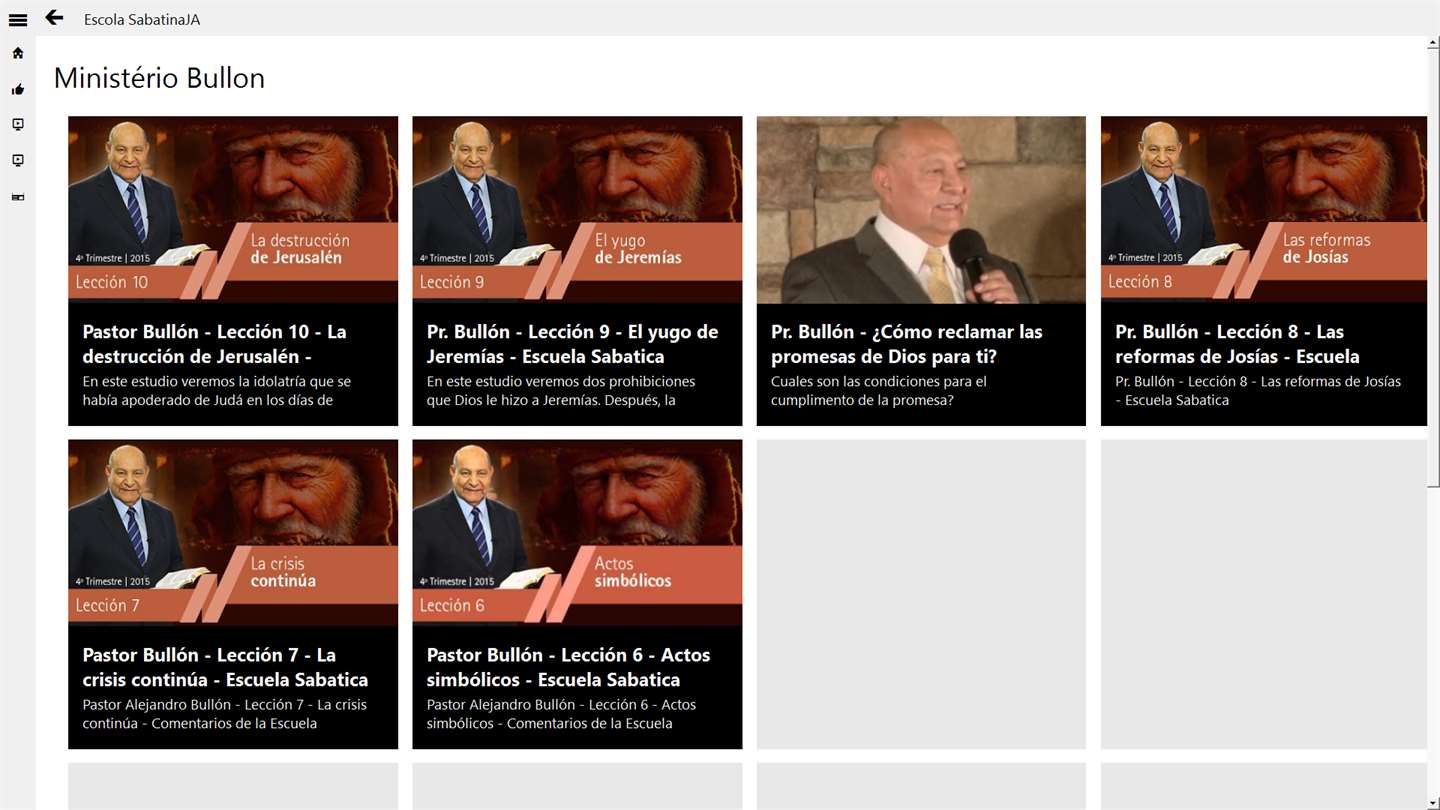Open the lower video screen sidebar icon
This screenshot has width=1440, height=810.
(18, 161)
